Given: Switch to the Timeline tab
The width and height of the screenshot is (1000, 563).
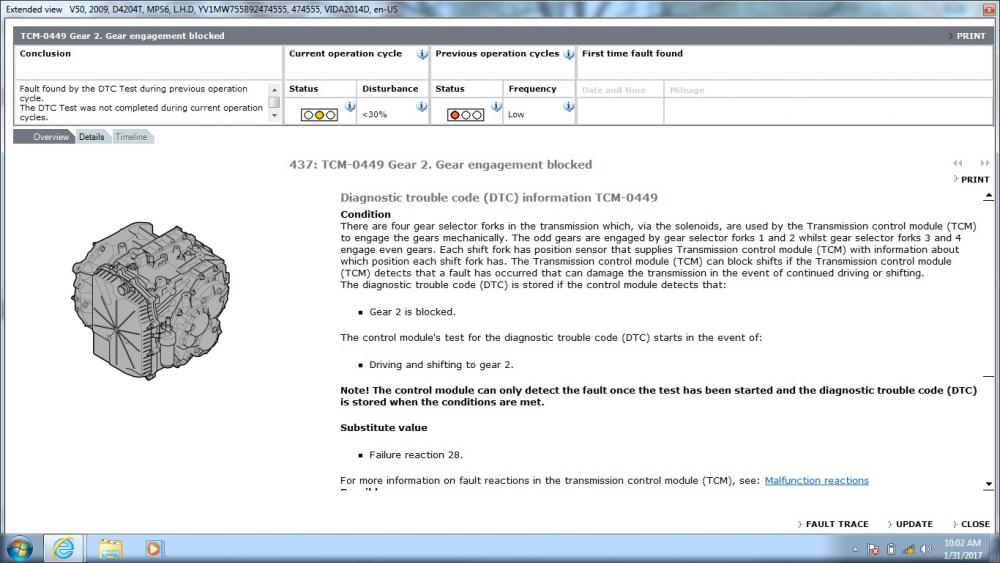Looking at the screenshot, I should pyautogui.click(x=131, y=137).
